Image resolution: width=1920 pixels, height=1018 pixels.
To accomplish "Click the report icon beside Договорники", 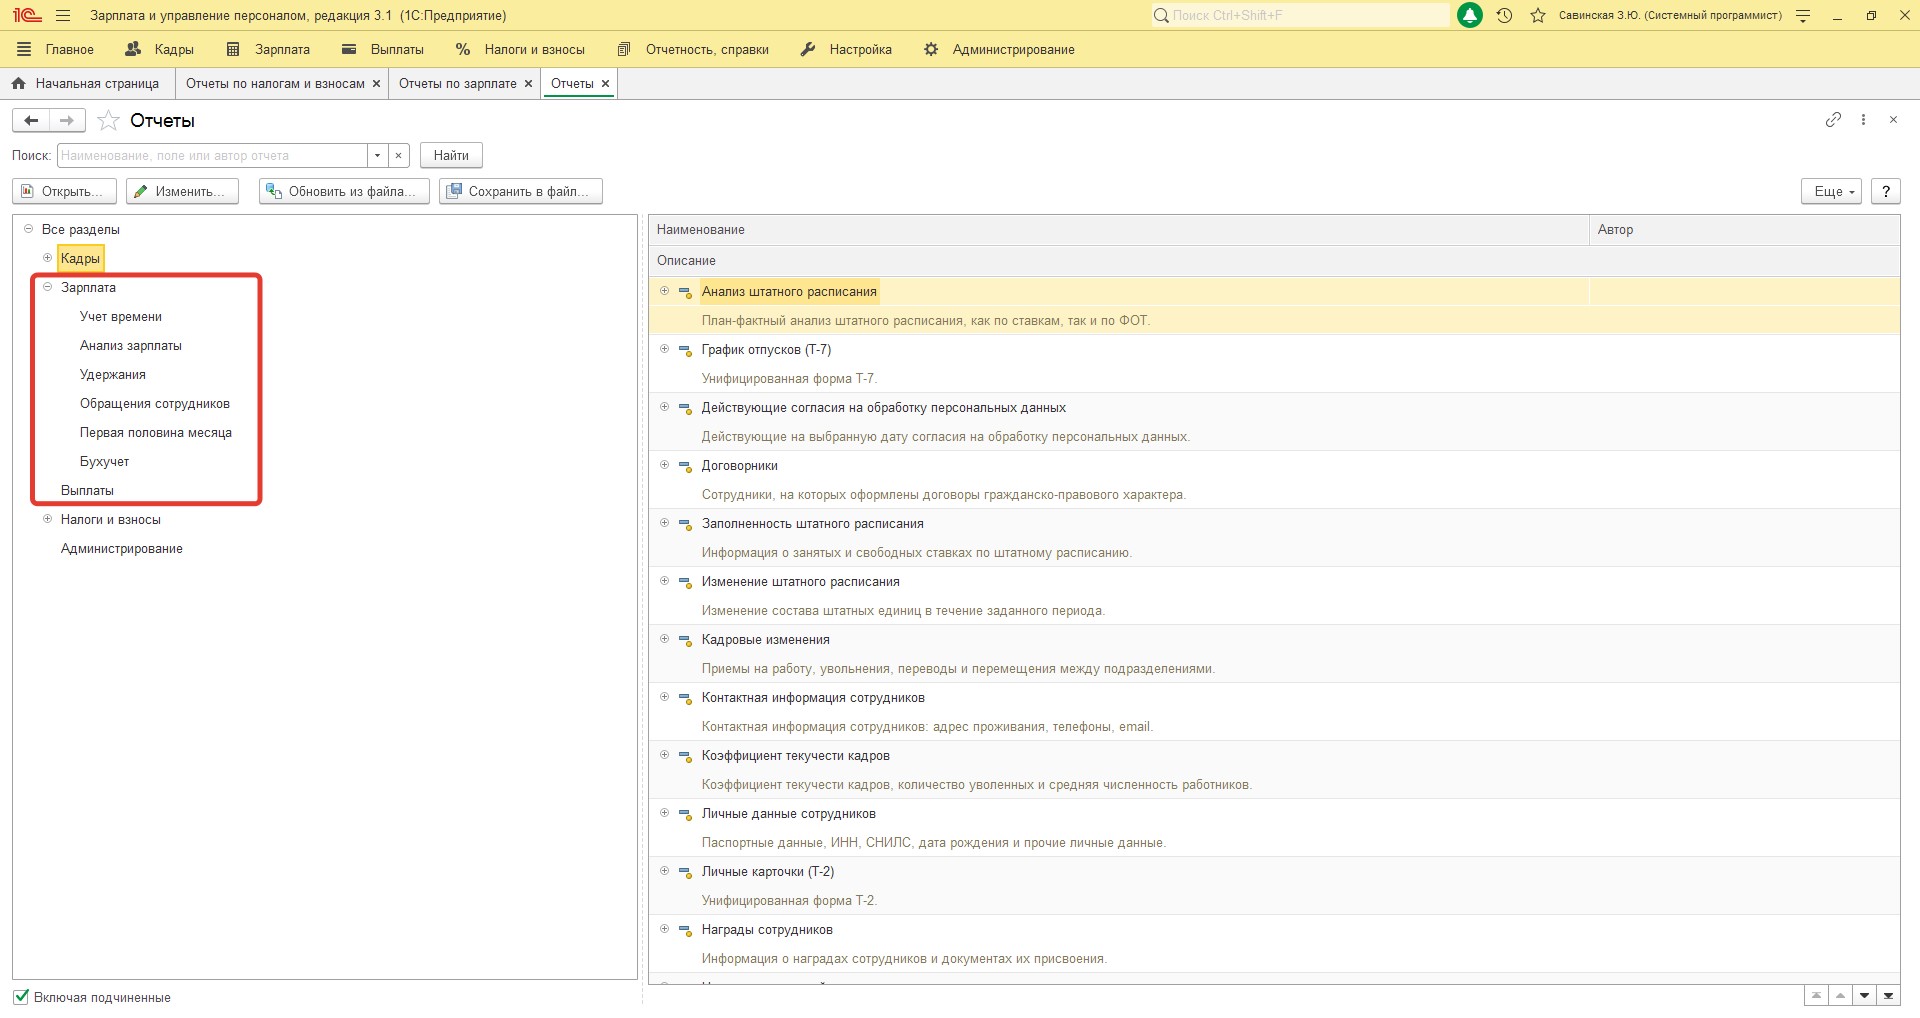I will pyautogui.click(x=685, y=466).
